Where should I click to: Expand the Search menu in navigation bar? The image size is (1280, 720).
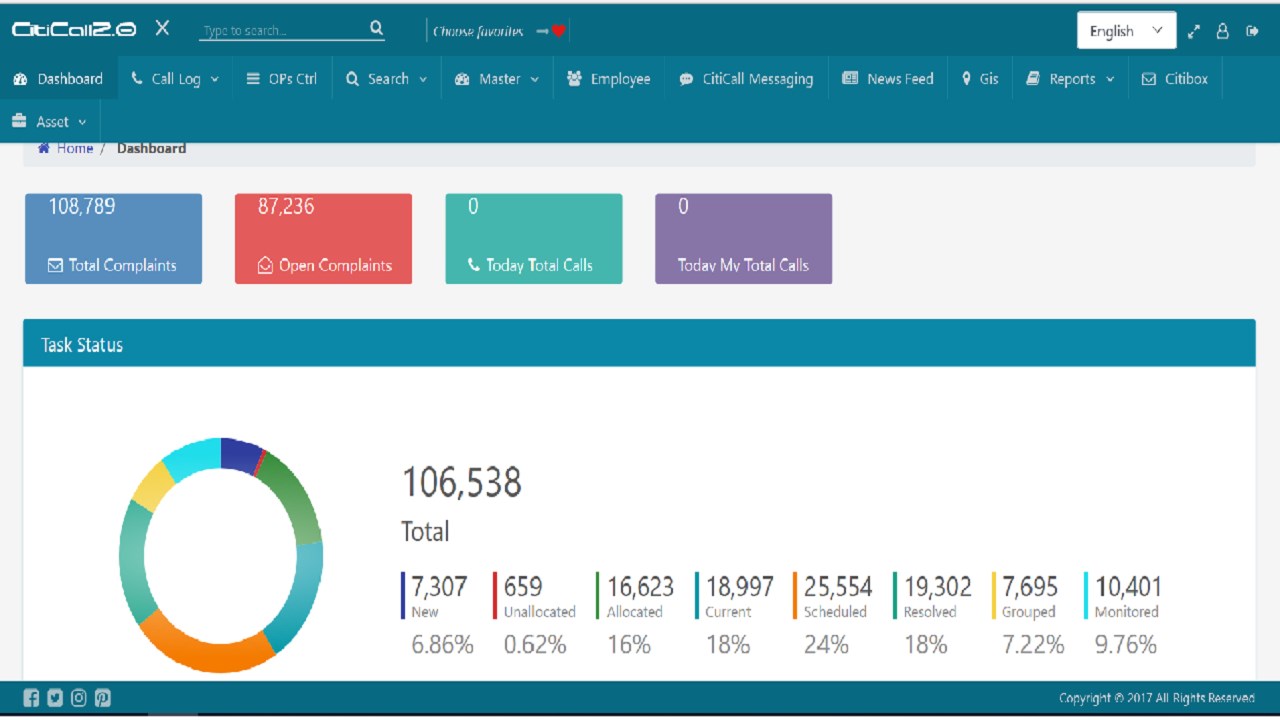[x=386, y=79]
